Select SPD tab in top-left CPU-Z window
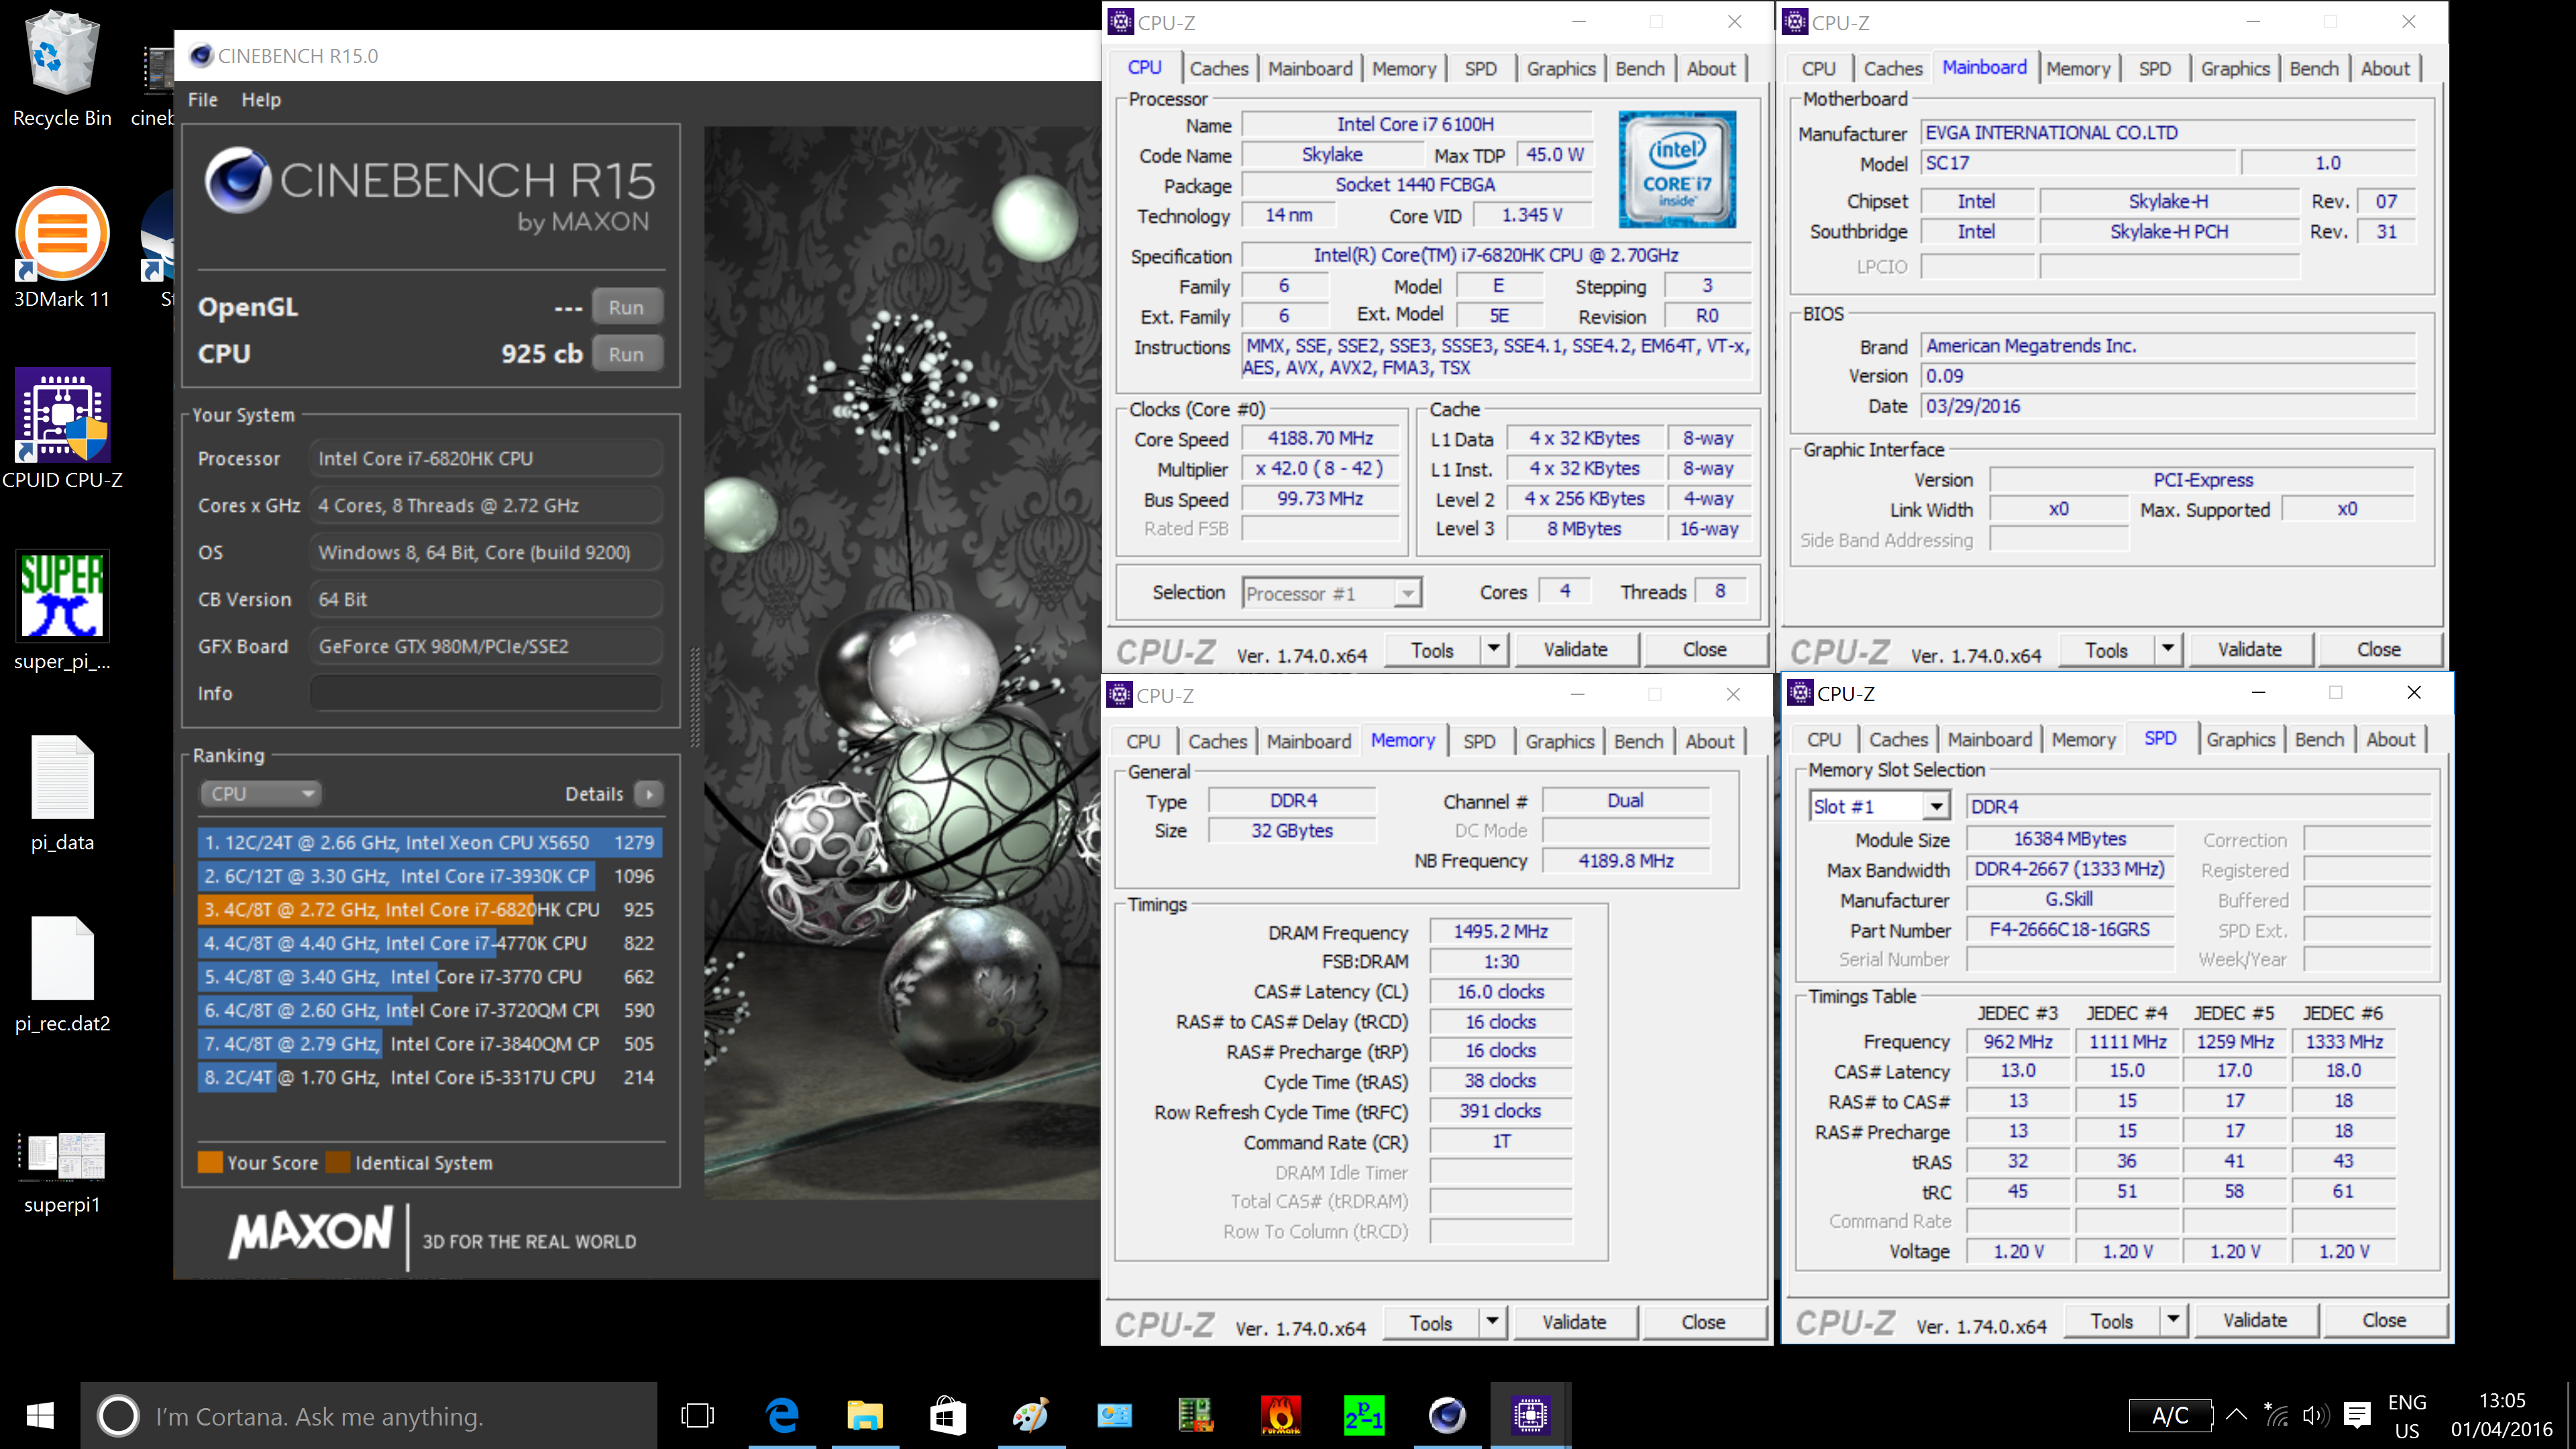 (x=1480, y=68)
